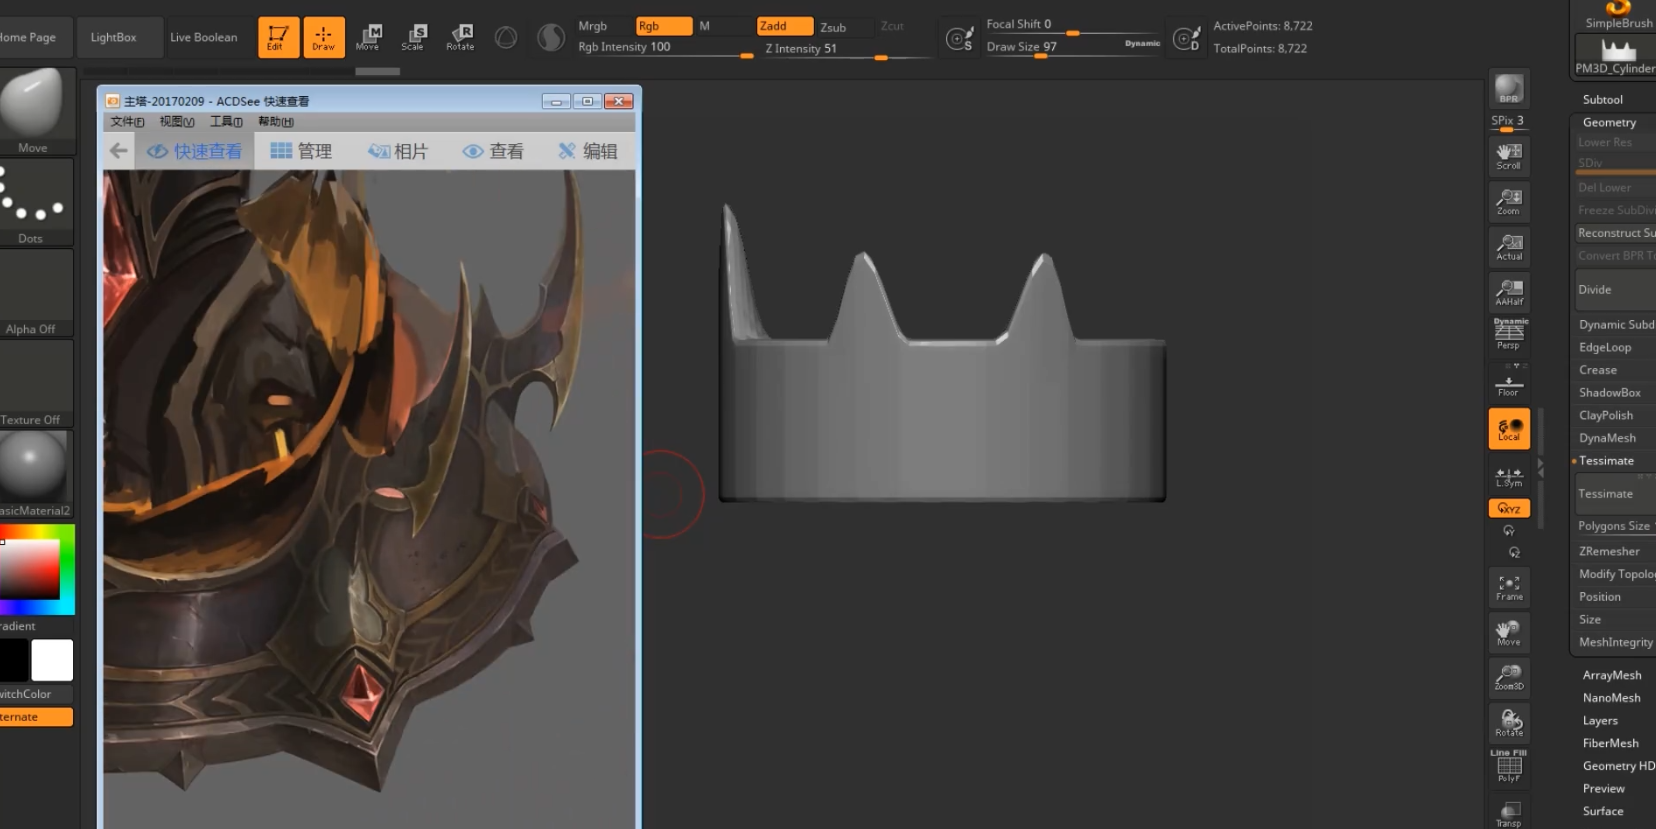Click the Scroll canvas icon

point(1509,155)
